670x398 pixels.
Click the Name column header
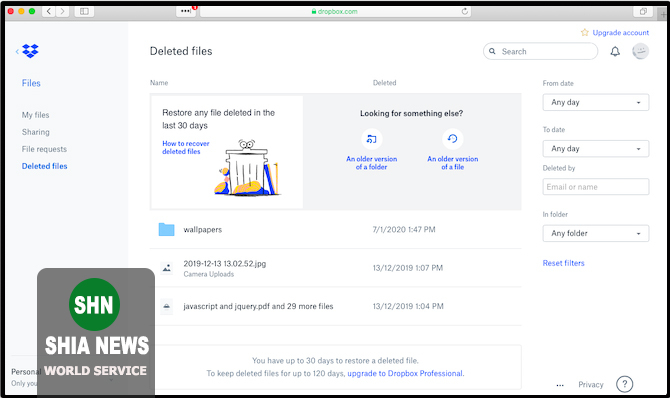coord(159,83)
